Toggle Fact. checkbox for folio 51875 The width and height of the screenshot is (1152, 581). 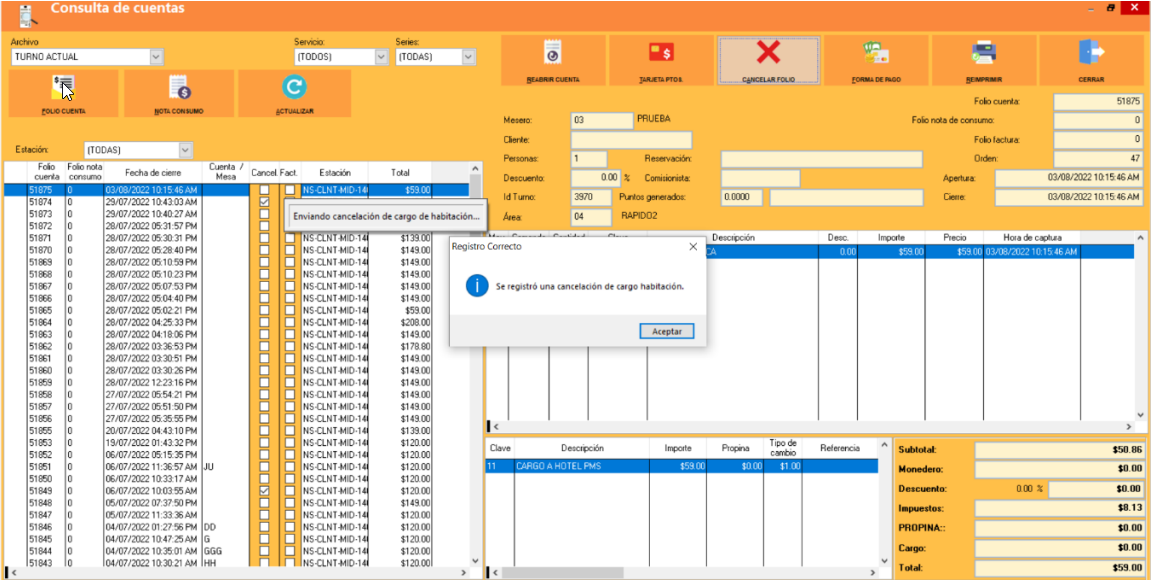[x=290, y=190]
